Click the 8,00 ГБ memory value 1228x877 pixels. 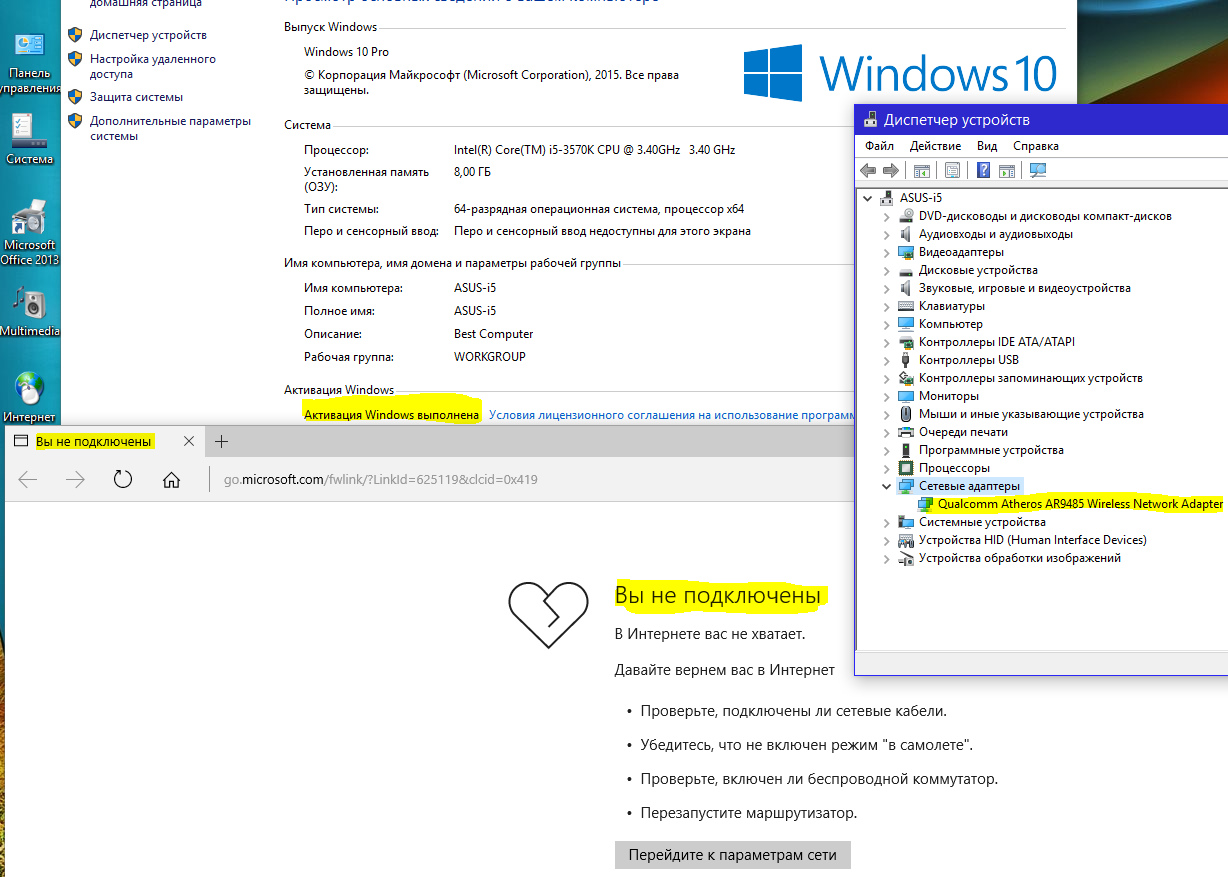click(472, 172)
